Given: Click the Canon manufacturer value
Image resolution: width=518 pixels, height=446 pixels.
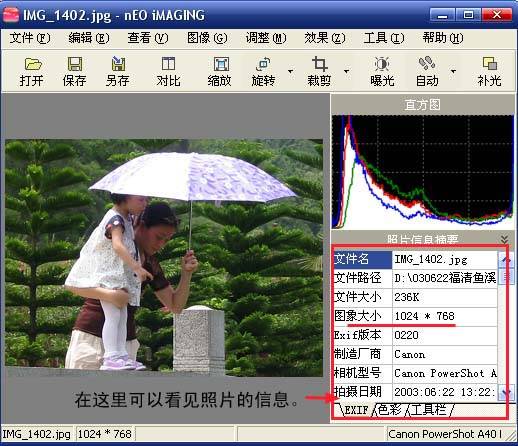Looking at the screenshot, I should coord(445,354).
